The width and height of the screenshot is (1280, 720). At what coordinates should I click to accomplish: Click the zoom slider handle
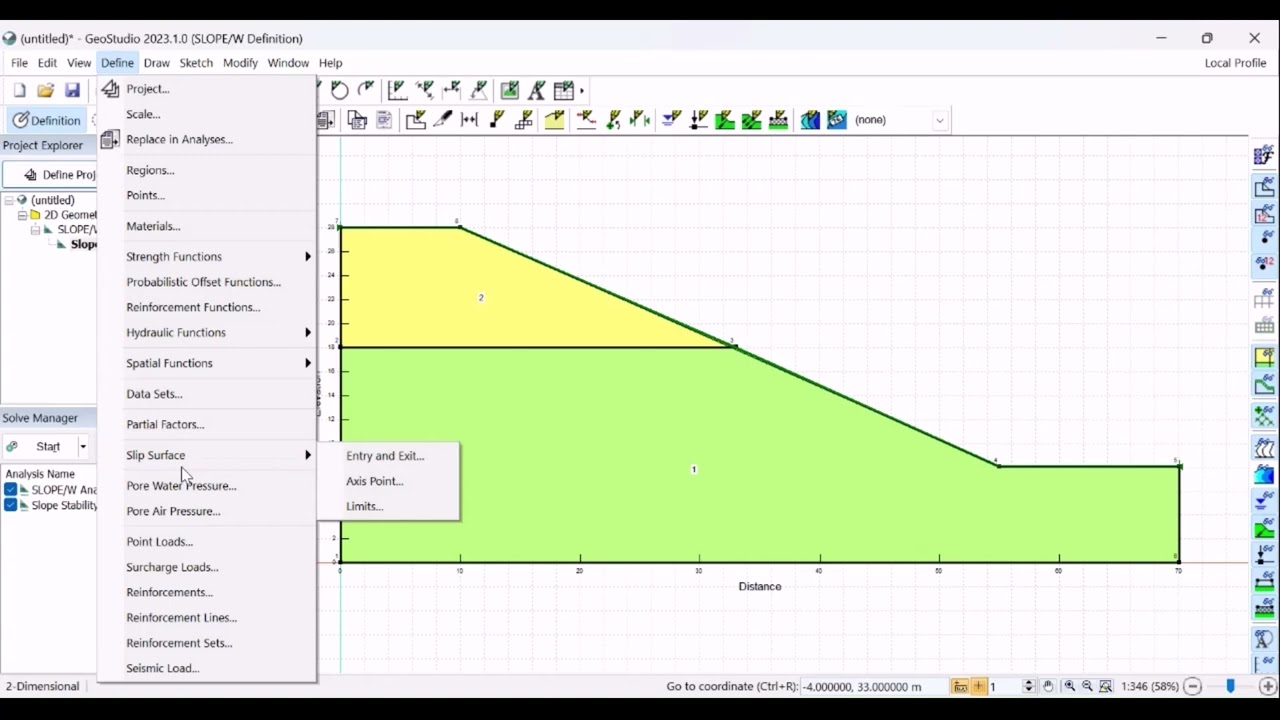(x=1230, y=686)
